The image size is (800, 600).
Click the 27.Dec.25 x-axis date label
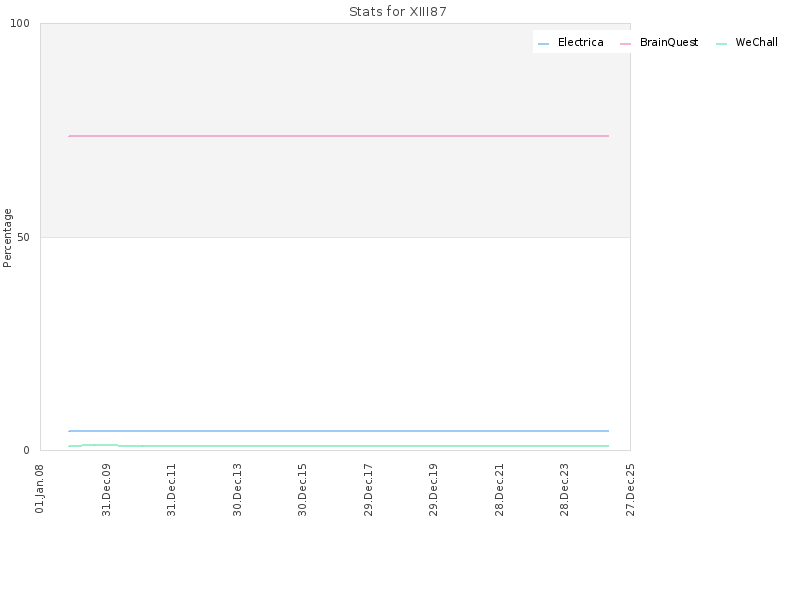point(630,490)
